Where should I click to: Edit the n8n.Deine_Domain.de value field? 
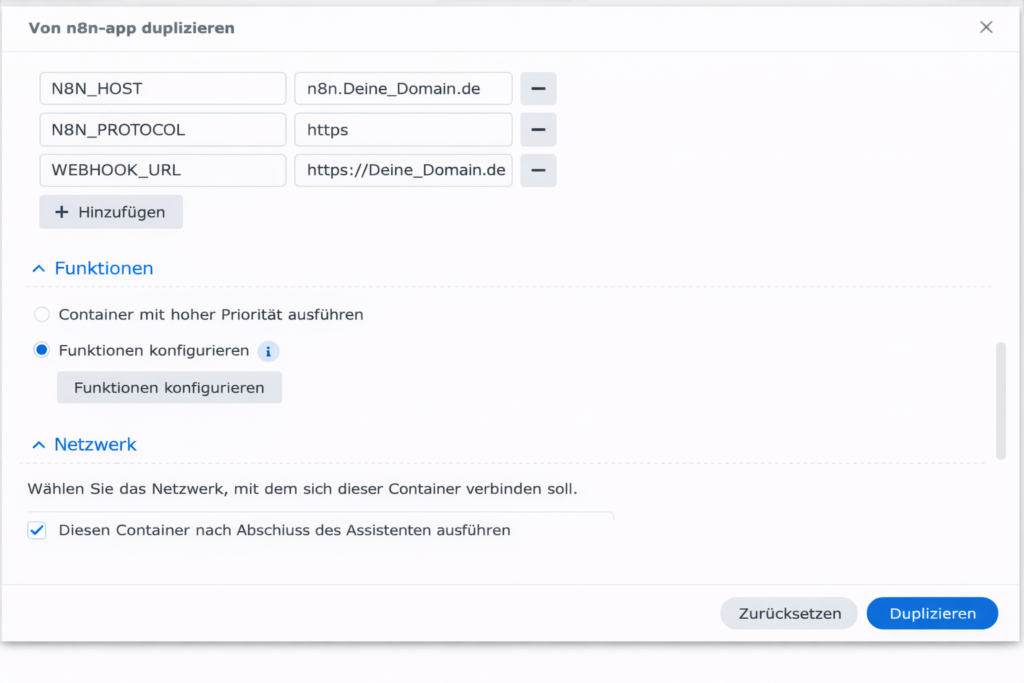tap(403, 89)
